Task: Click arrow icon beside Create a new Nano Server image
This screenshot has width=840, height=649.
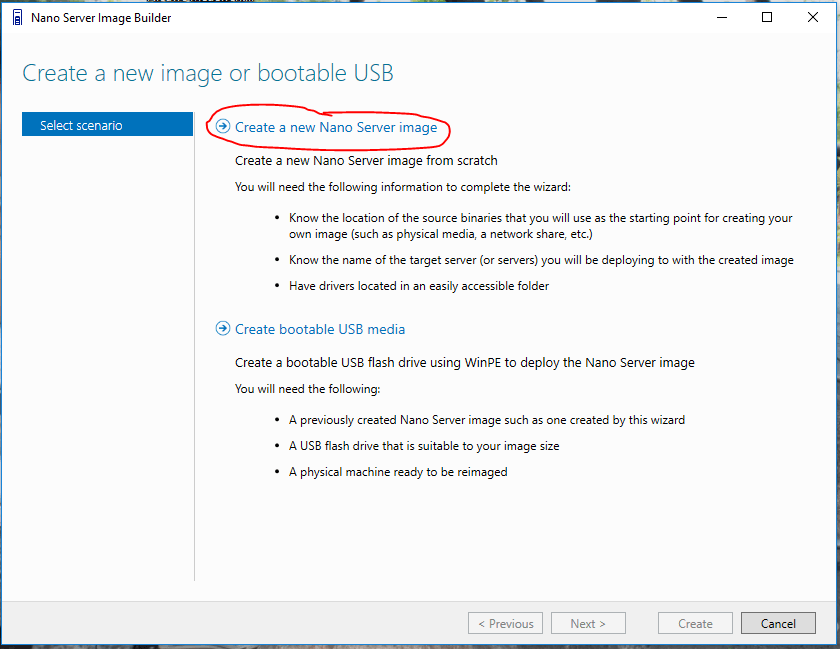Action: [x=223, y=126]
